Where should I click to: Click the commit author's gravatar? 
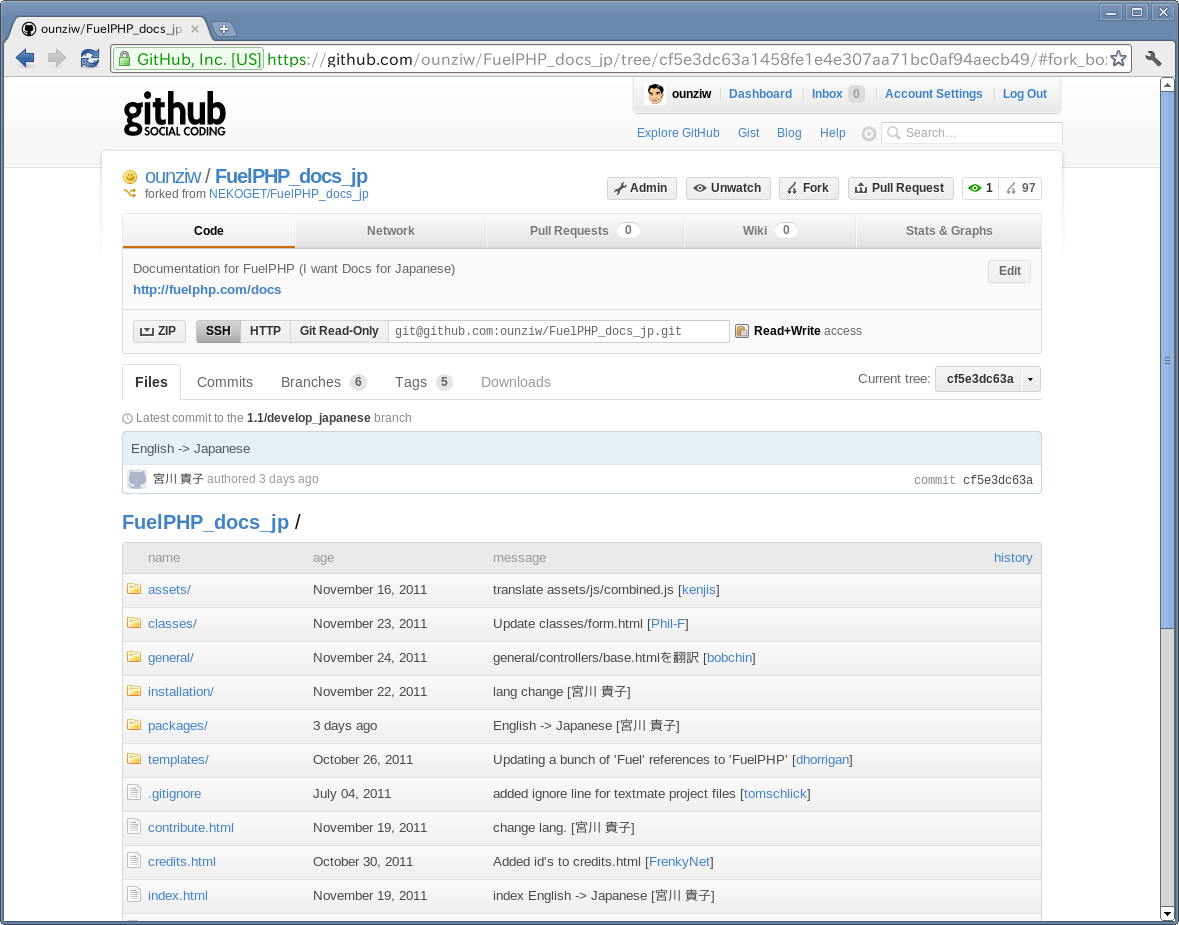[138, 479]
